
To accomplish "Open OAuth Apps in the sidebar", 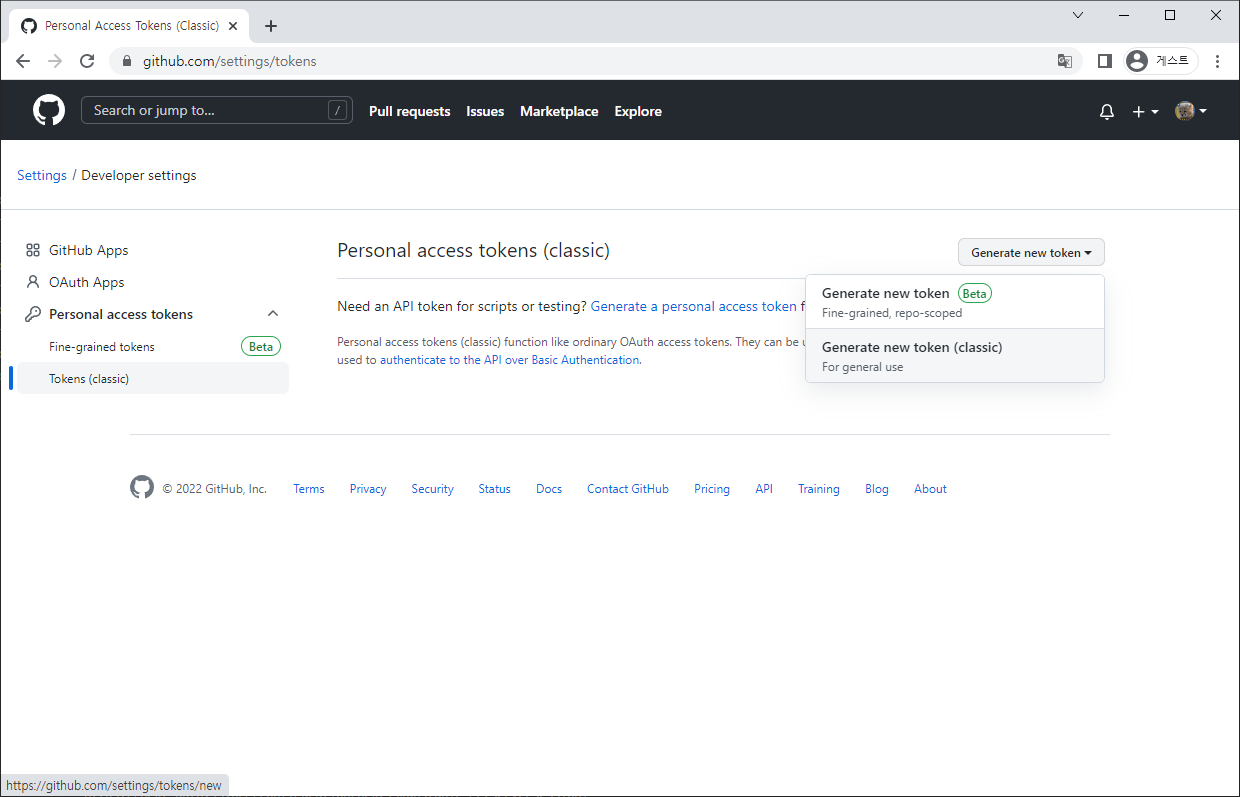I will click(86, 282).
